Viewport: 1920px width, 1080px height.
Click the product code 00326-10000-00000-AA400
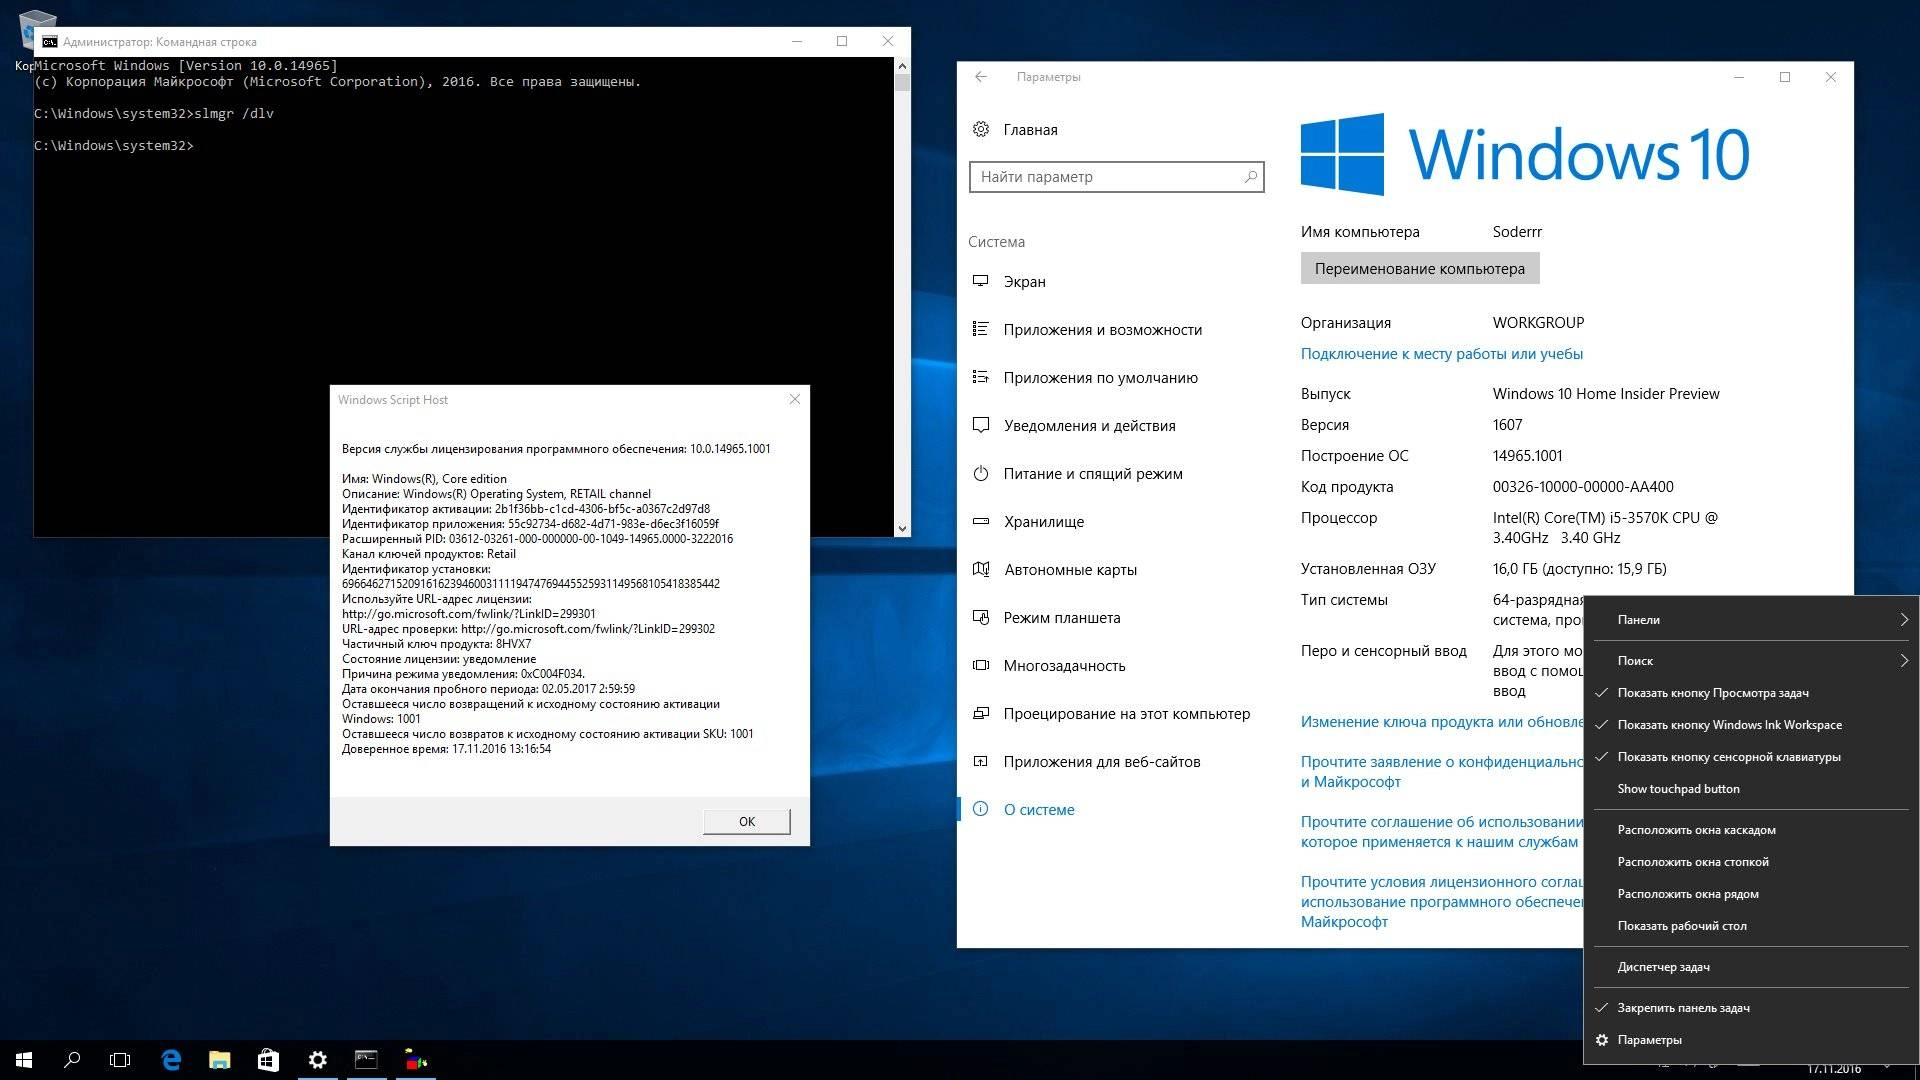[x=1583, y=487]
